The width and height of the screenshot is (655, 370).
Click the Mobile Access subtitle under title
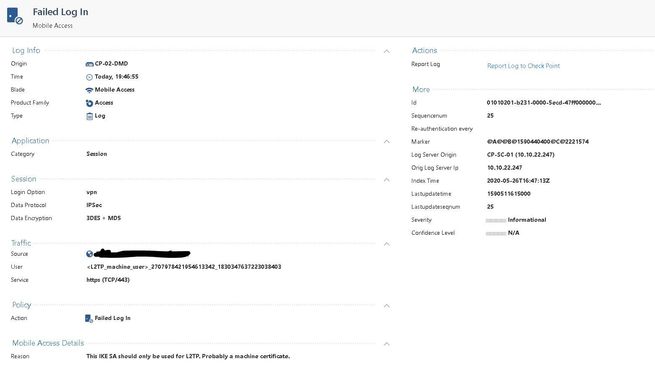click(53, 25)
